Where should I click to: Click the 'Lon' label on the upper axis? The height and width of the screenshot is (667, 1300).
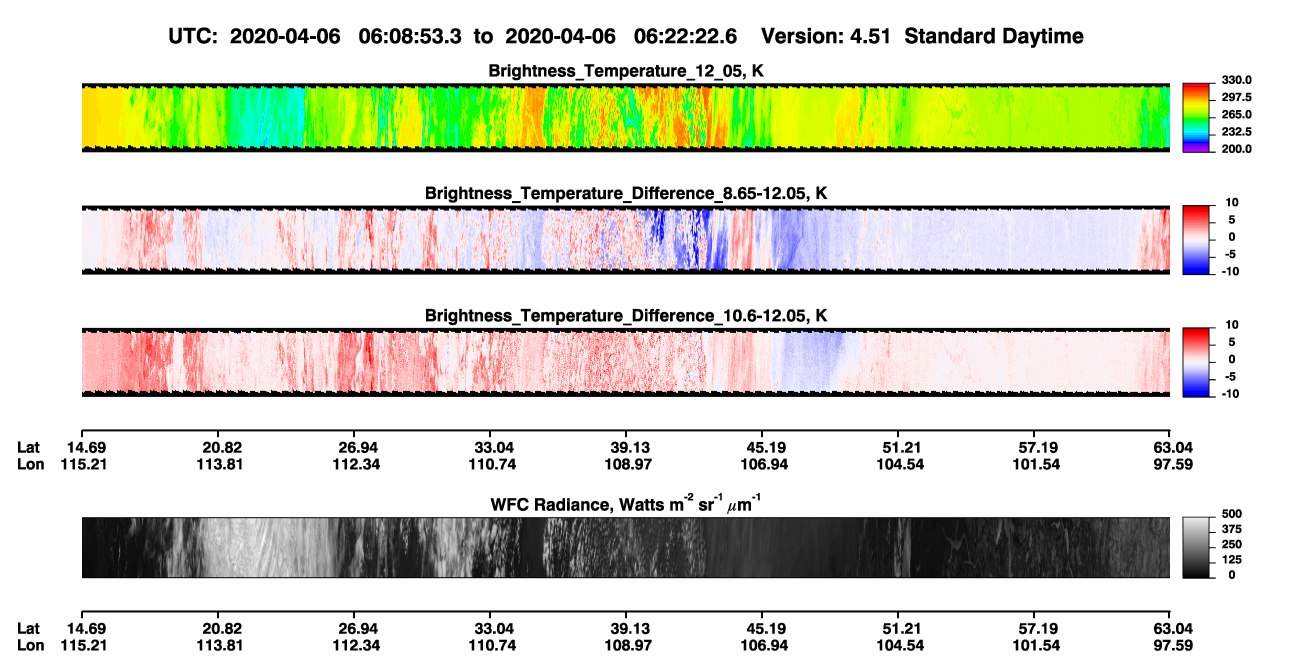[30, 464]
